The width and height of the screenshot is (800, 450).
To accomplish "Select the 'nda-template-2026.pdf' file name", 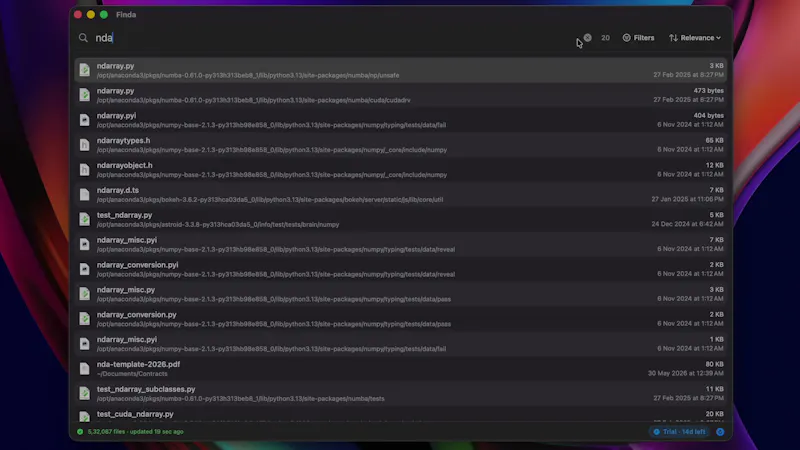I will click(x=138, y=364).
